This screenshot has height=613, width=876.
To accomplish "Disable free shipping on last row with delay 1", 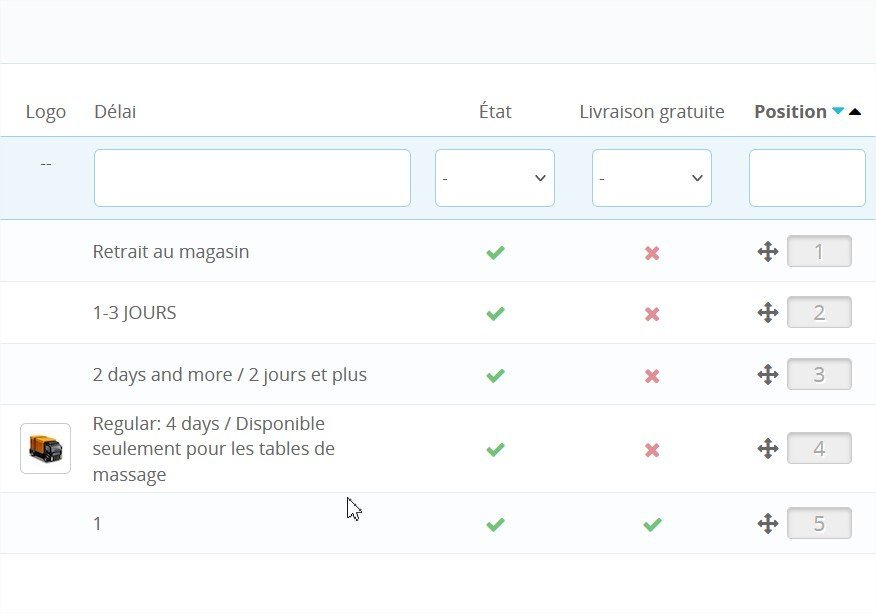I will (652, 524).
